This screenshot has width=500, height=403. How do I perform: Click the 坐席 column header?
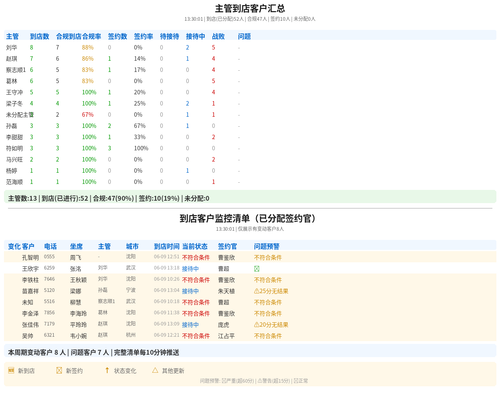(x=76, y=246)
